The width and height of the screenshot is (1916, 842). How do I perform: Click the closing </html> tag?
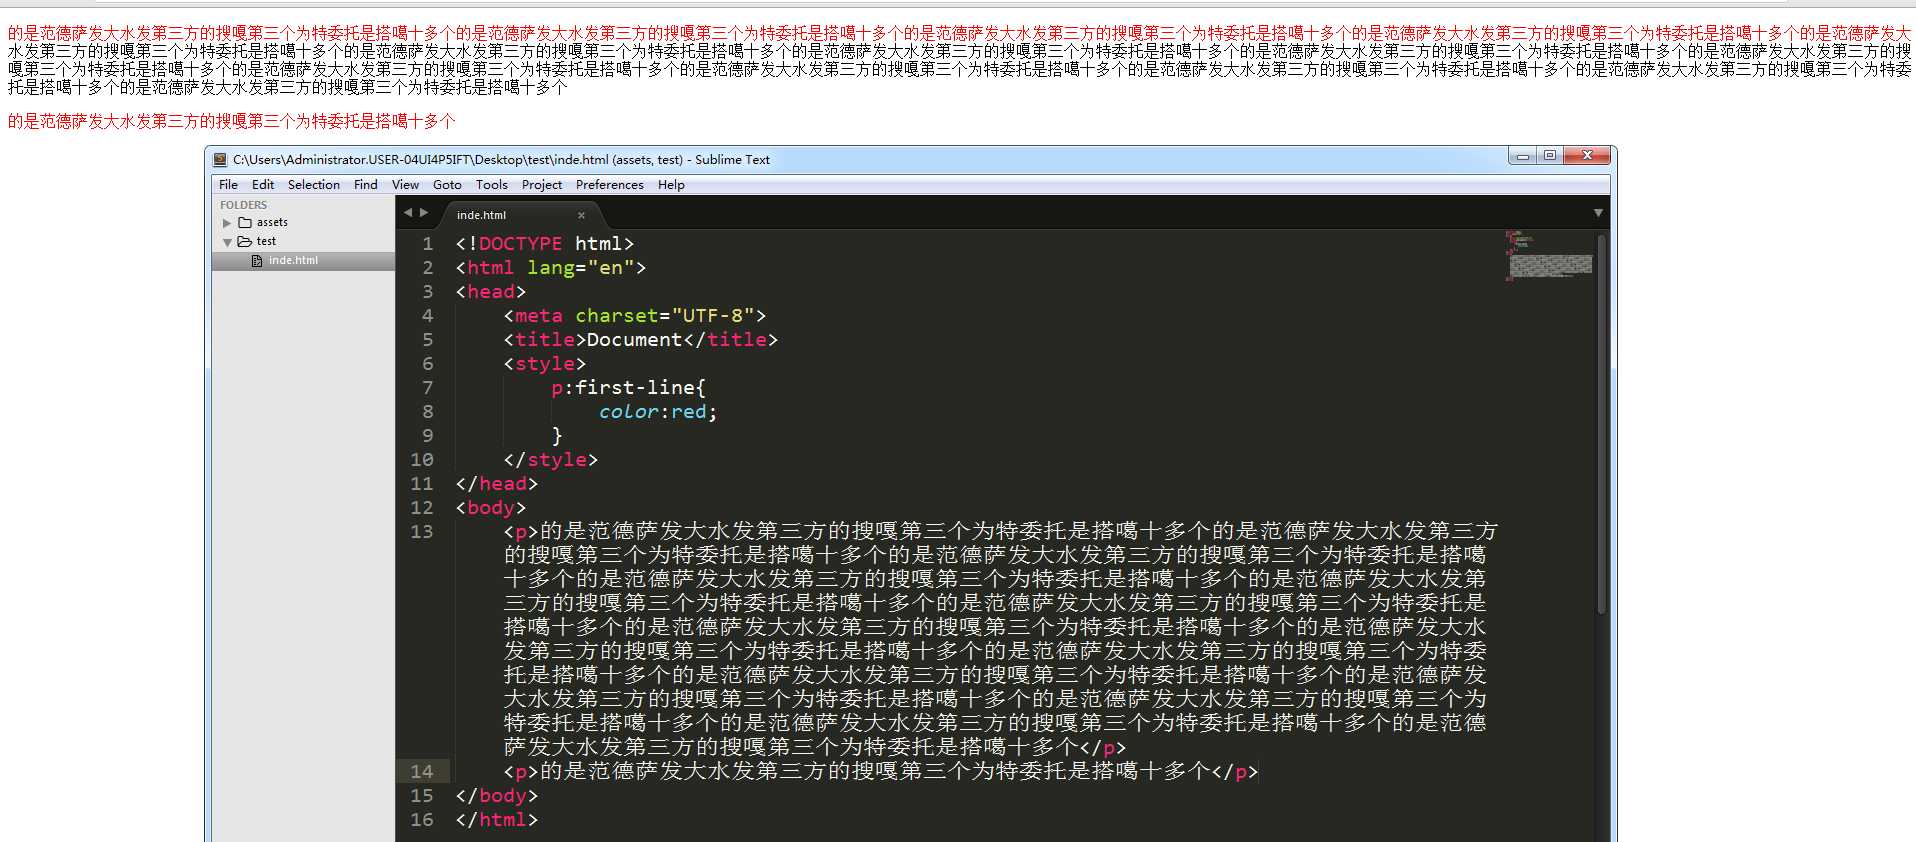click(497, 820)
